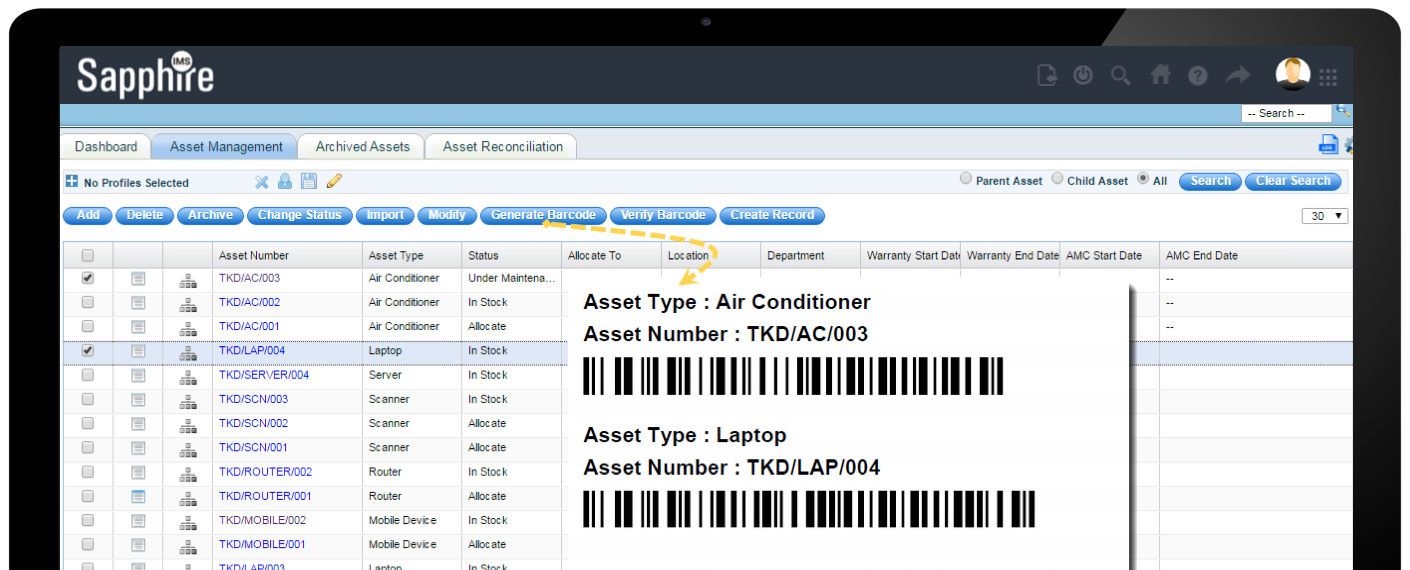Click the forward share arrow icon
1410x570 pixels.
click(x=1238, y=75)
